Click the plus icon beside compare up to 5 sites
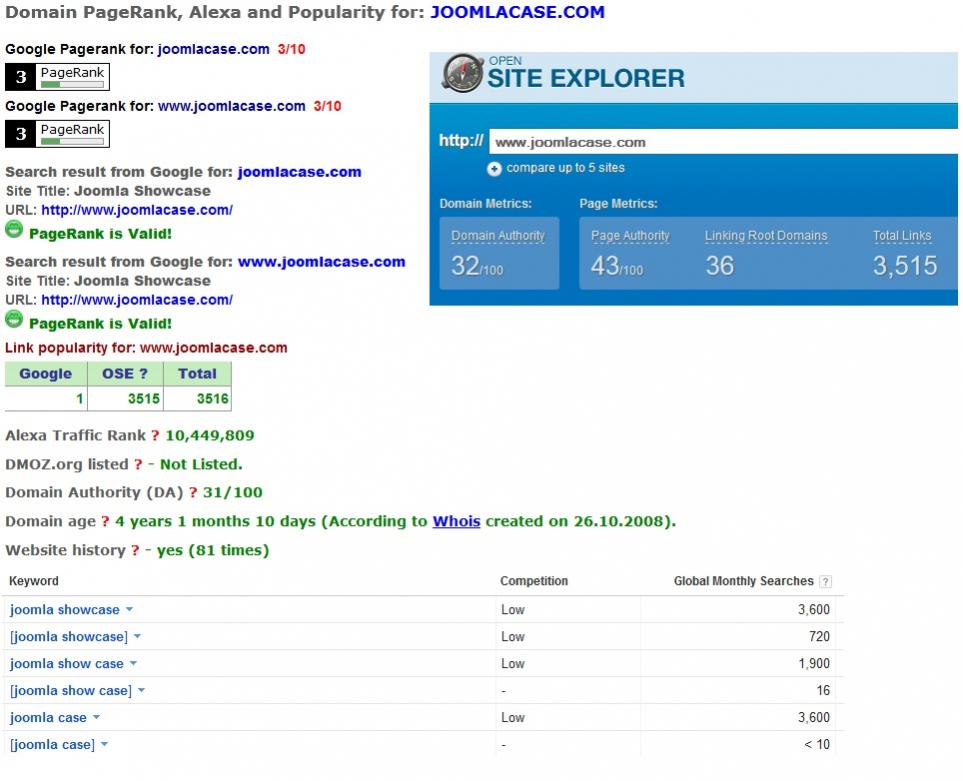Screen dimensions: 963x781 494,169
